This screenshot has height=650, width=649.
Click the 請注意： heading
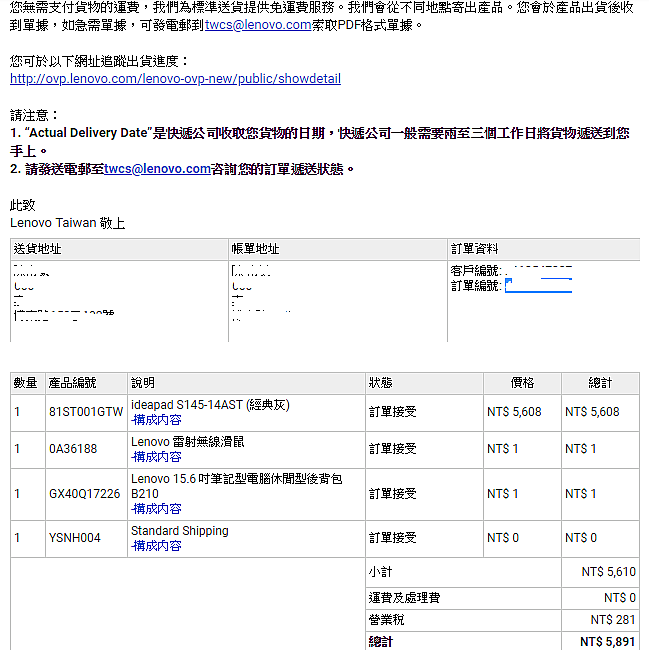(34, 115)
